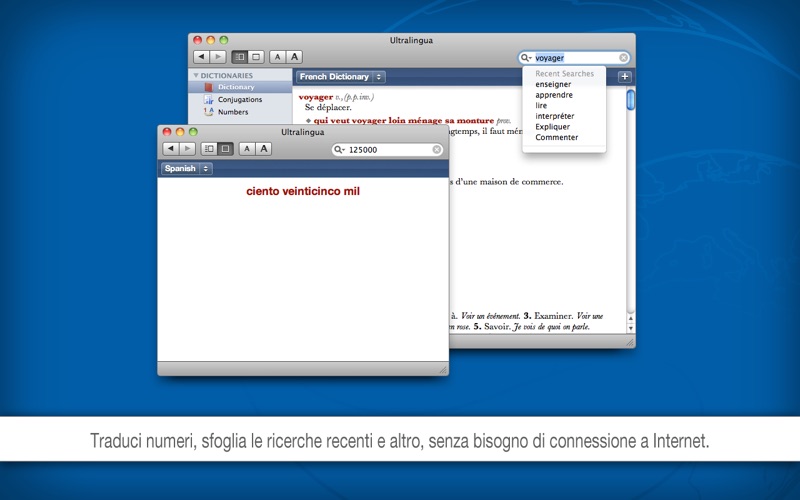The width and height of the screenshot is (800, 500).
Task: Collapse the DICTIONARIES sidebar section
Action: pos(195,76)
